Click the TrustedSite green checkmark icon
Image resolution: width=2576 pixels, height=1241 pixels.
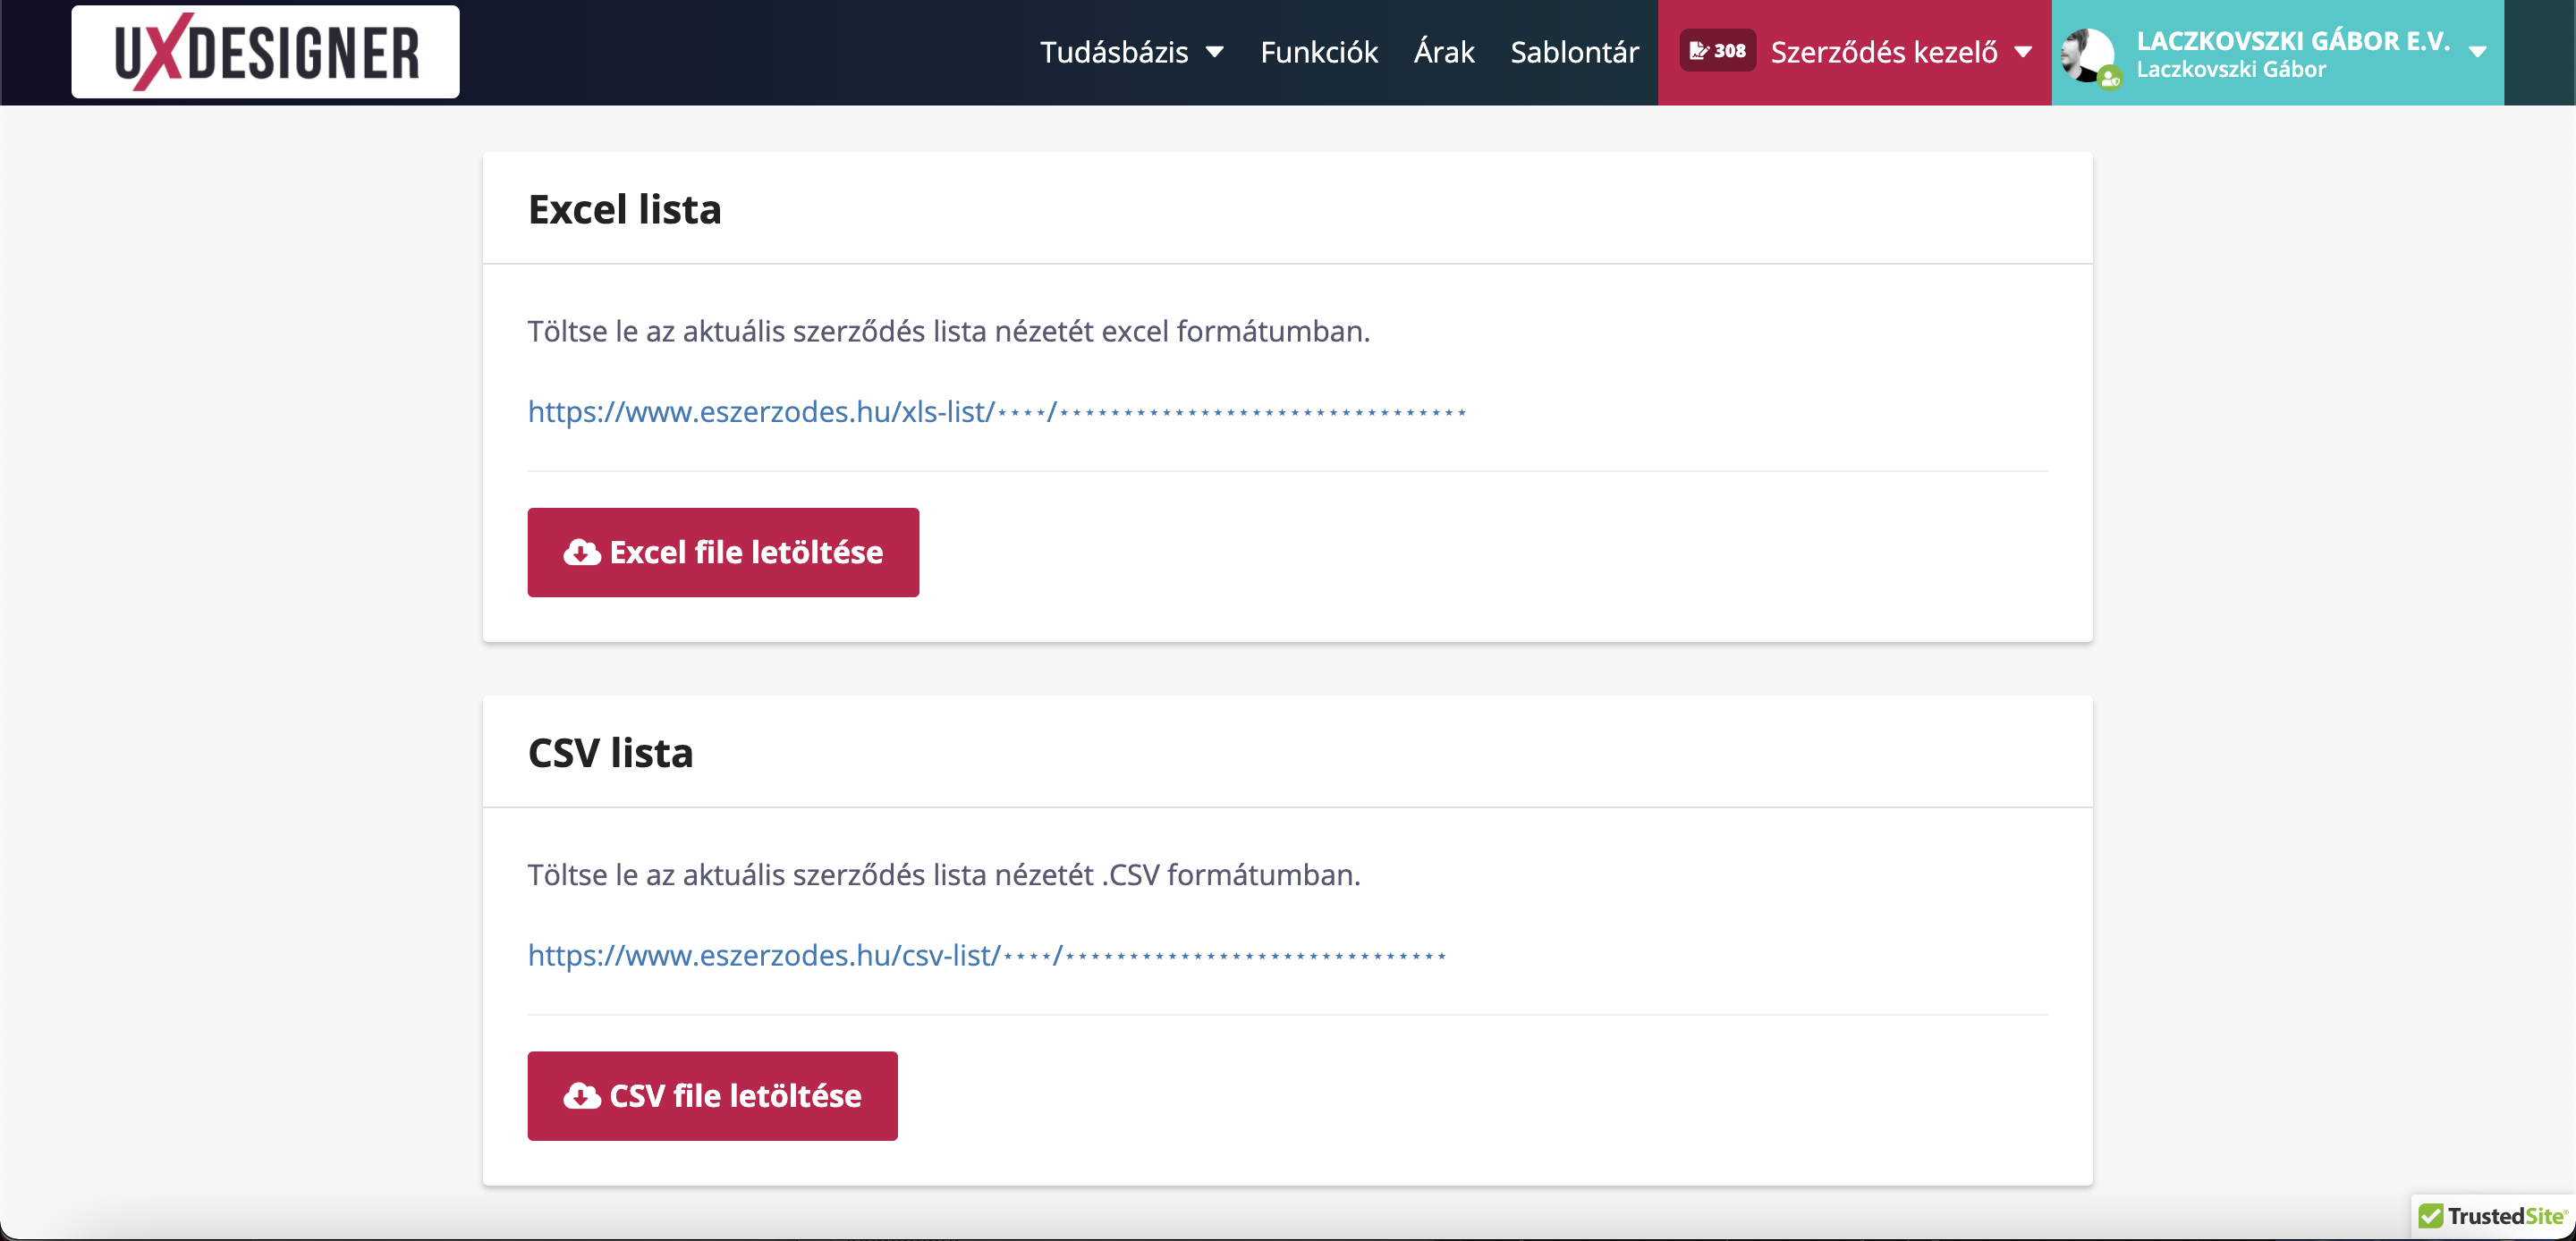[x=2430, y=1216]
